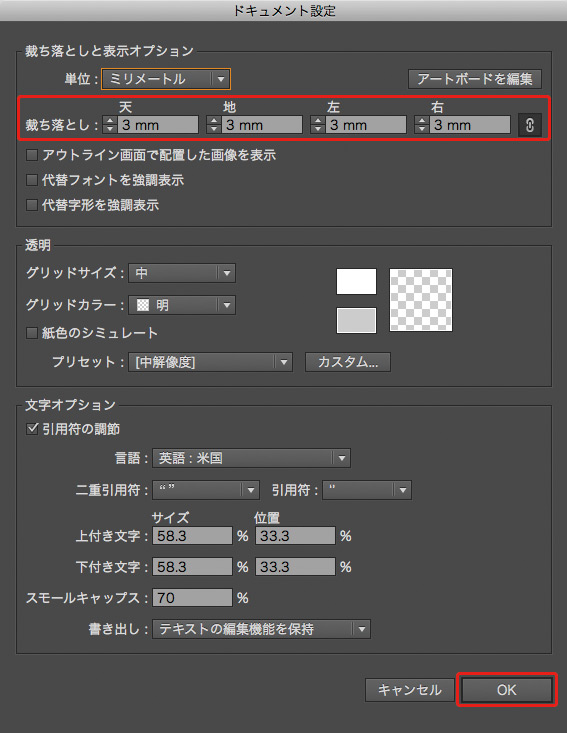Viewport: 567px width, 733px height.
Task: Click the gray grid color swatch
Action: click(x=356, y=320)
